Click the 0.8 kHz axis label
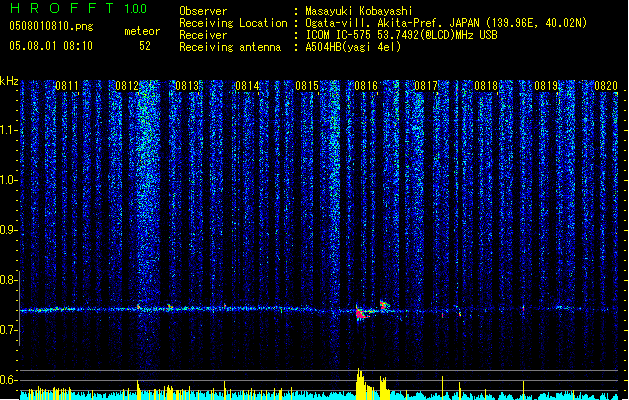This screenshot has width=629, height=400. [x=9, y=280]
